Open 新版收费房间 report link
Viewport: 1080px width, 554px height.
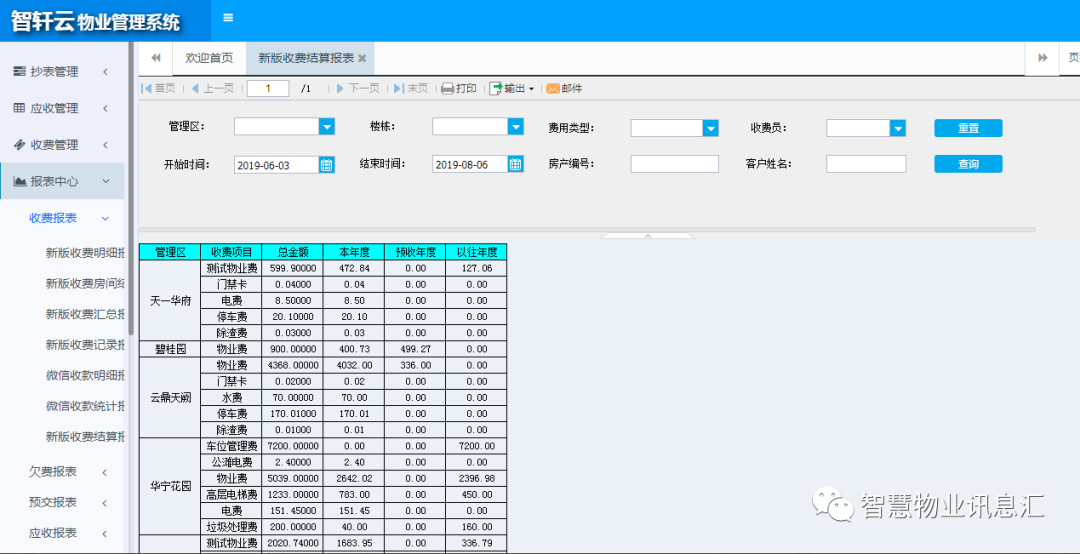tap(85, 283)
